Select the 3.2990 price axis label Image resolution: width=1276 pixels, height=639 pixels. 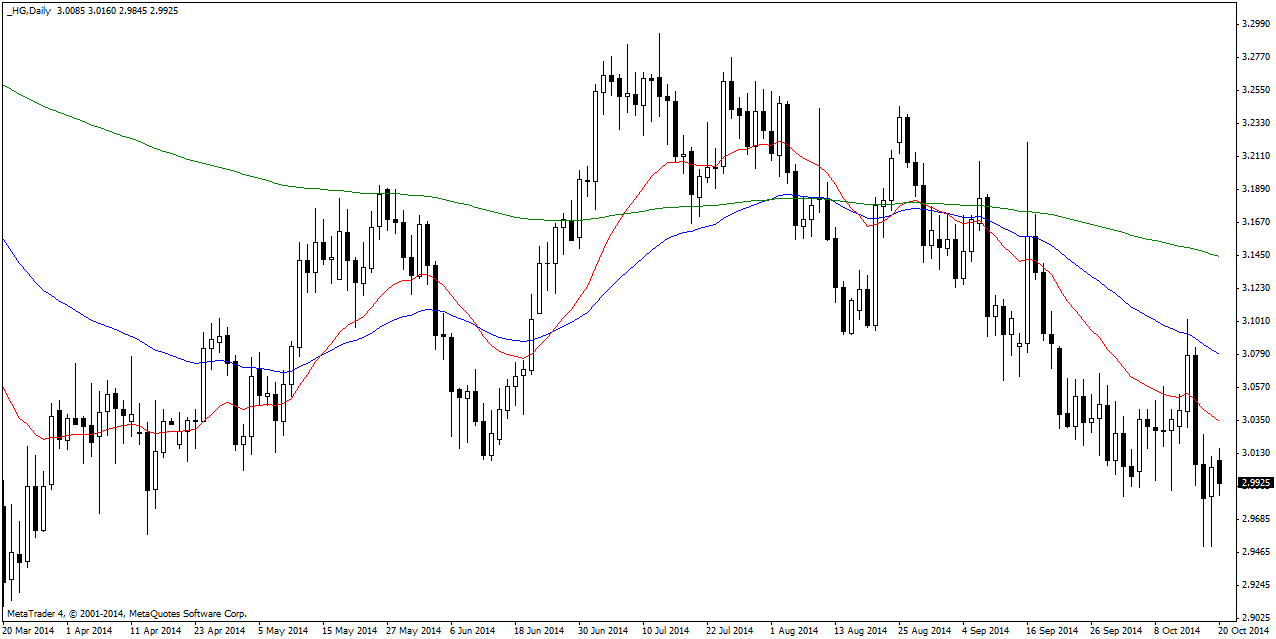point(1256,23)
